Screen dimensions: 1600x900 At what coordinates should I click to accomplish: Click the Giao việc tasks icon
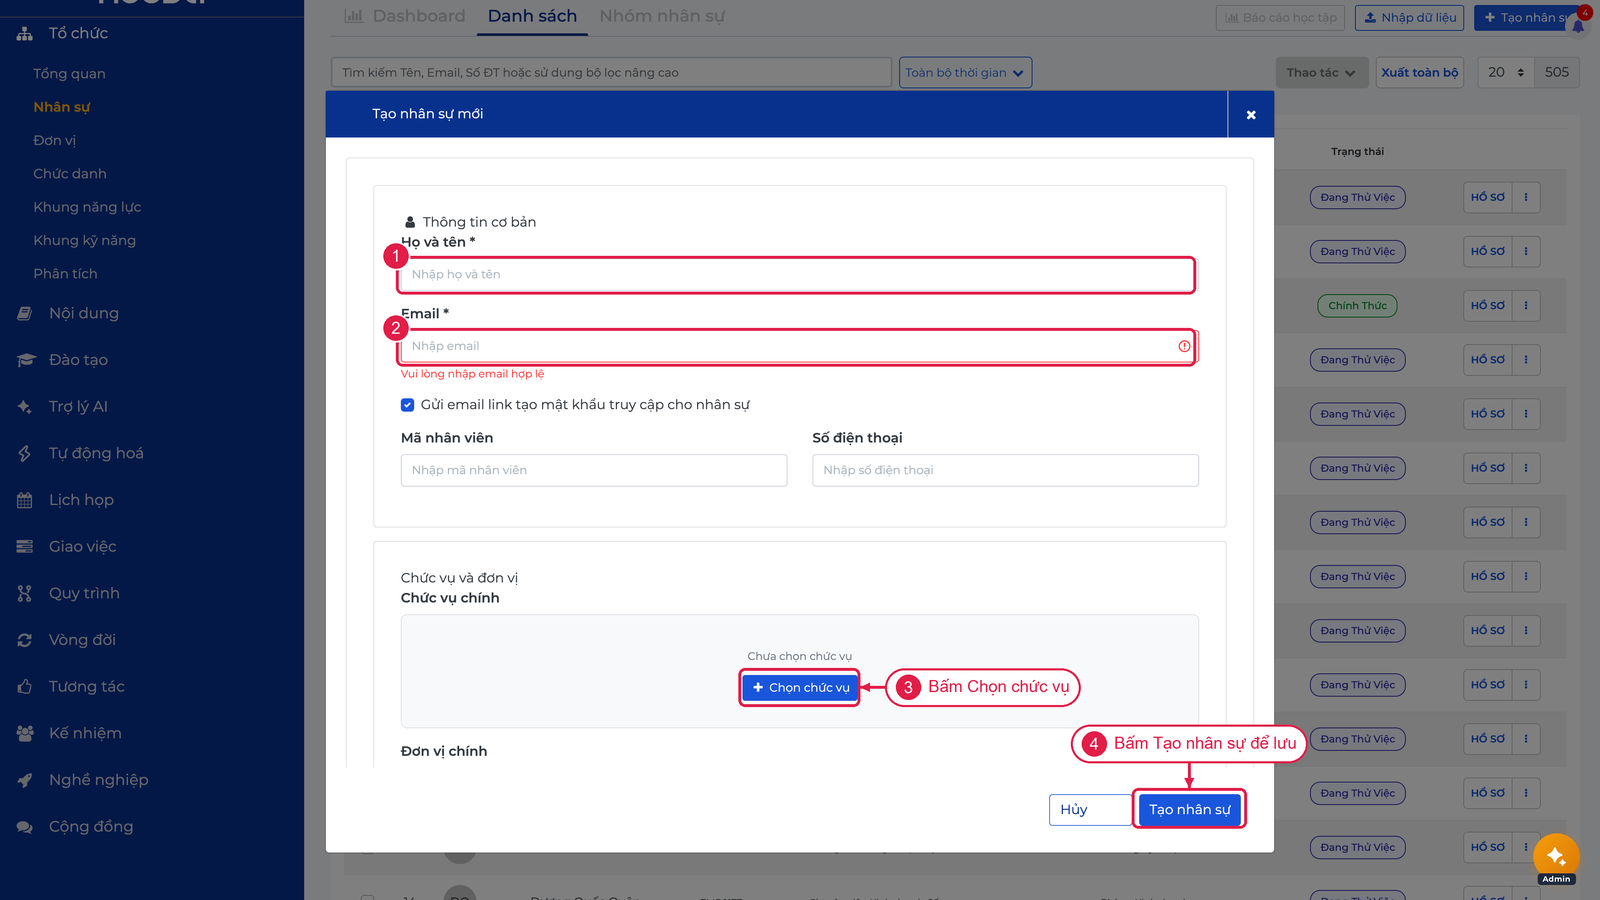pyautogui.click(x=25, y=546)
